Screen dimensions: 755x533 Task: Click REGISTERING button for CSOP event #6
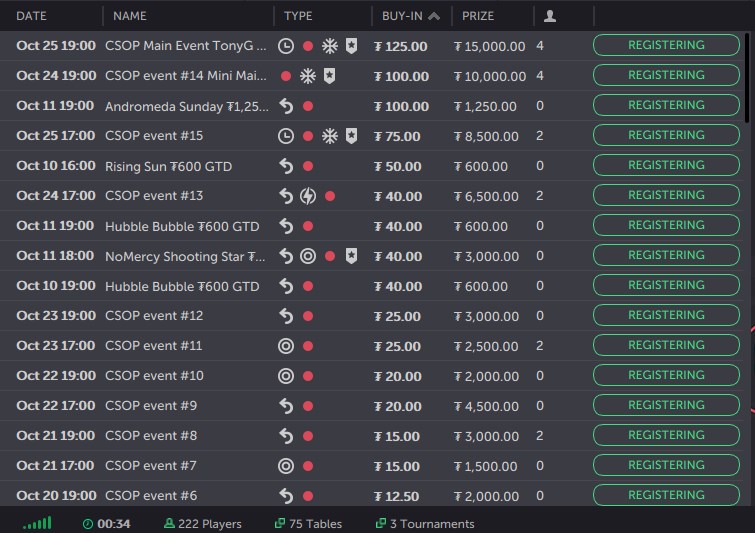[666, 495]
